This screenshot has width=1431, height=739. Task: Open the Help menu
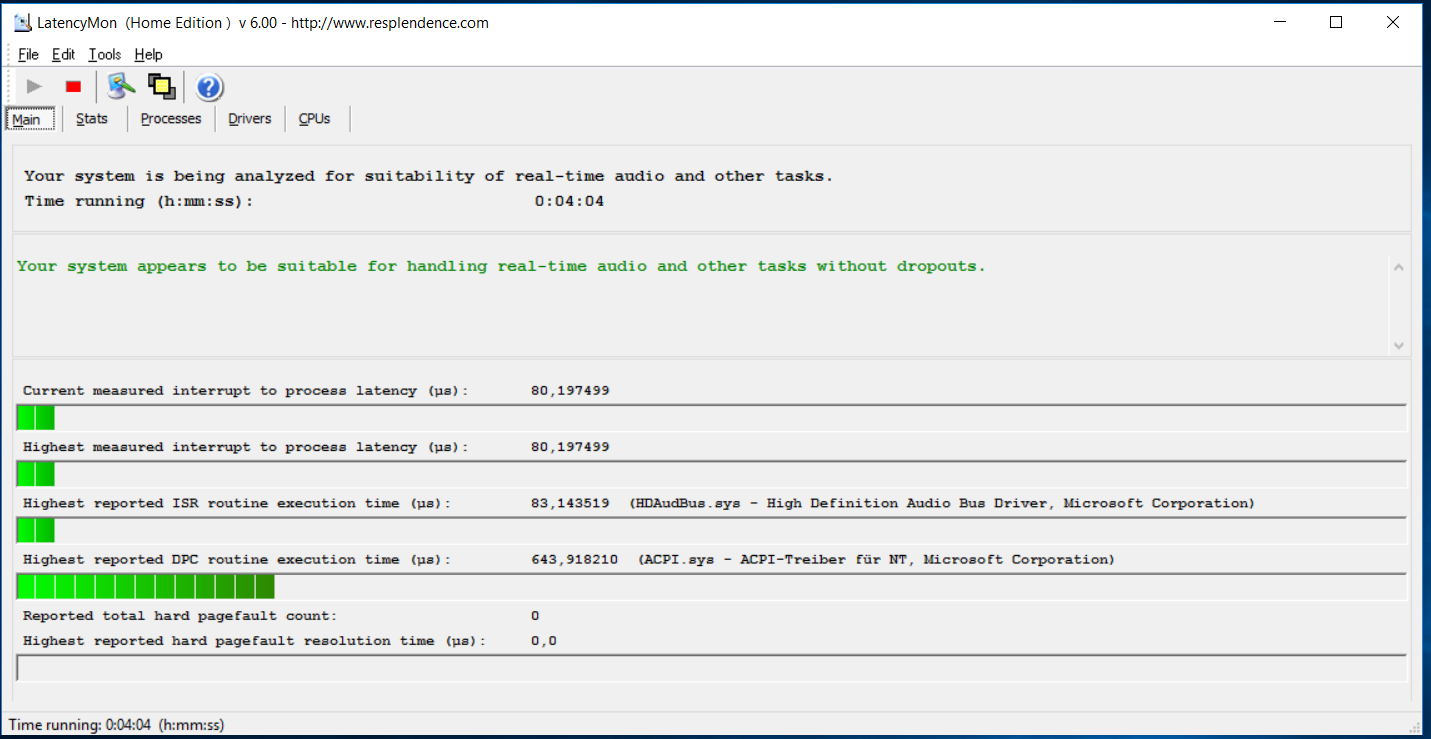[148, 55]
